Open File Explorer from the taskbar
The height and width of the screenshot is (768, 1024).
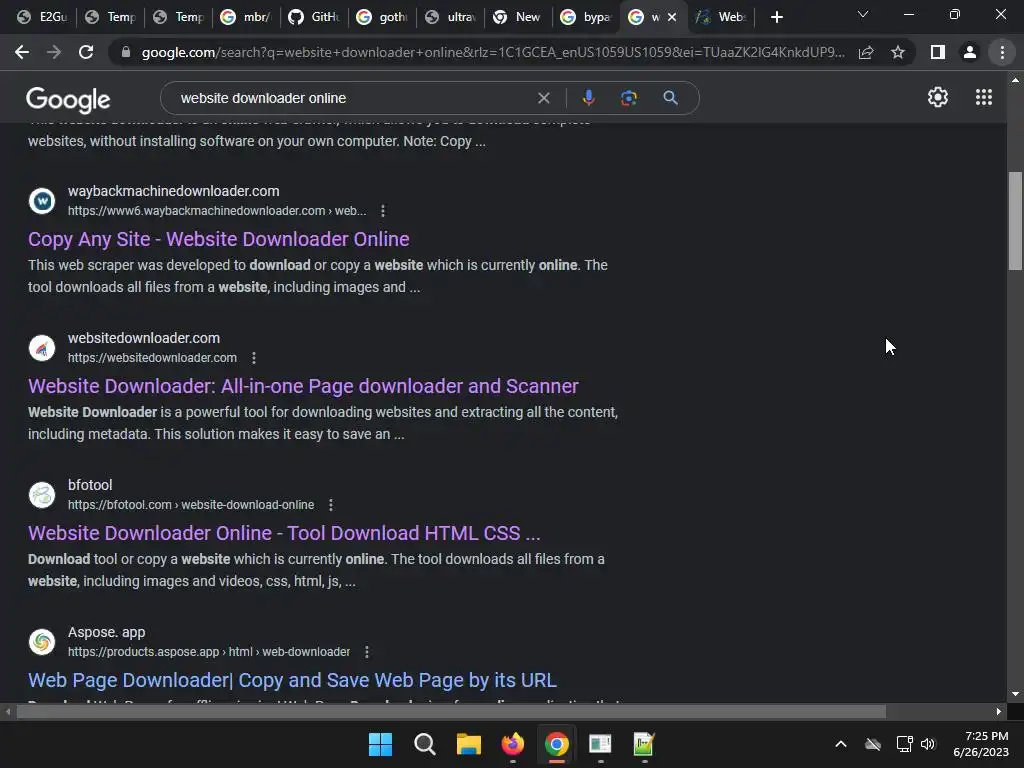point(468,744)
